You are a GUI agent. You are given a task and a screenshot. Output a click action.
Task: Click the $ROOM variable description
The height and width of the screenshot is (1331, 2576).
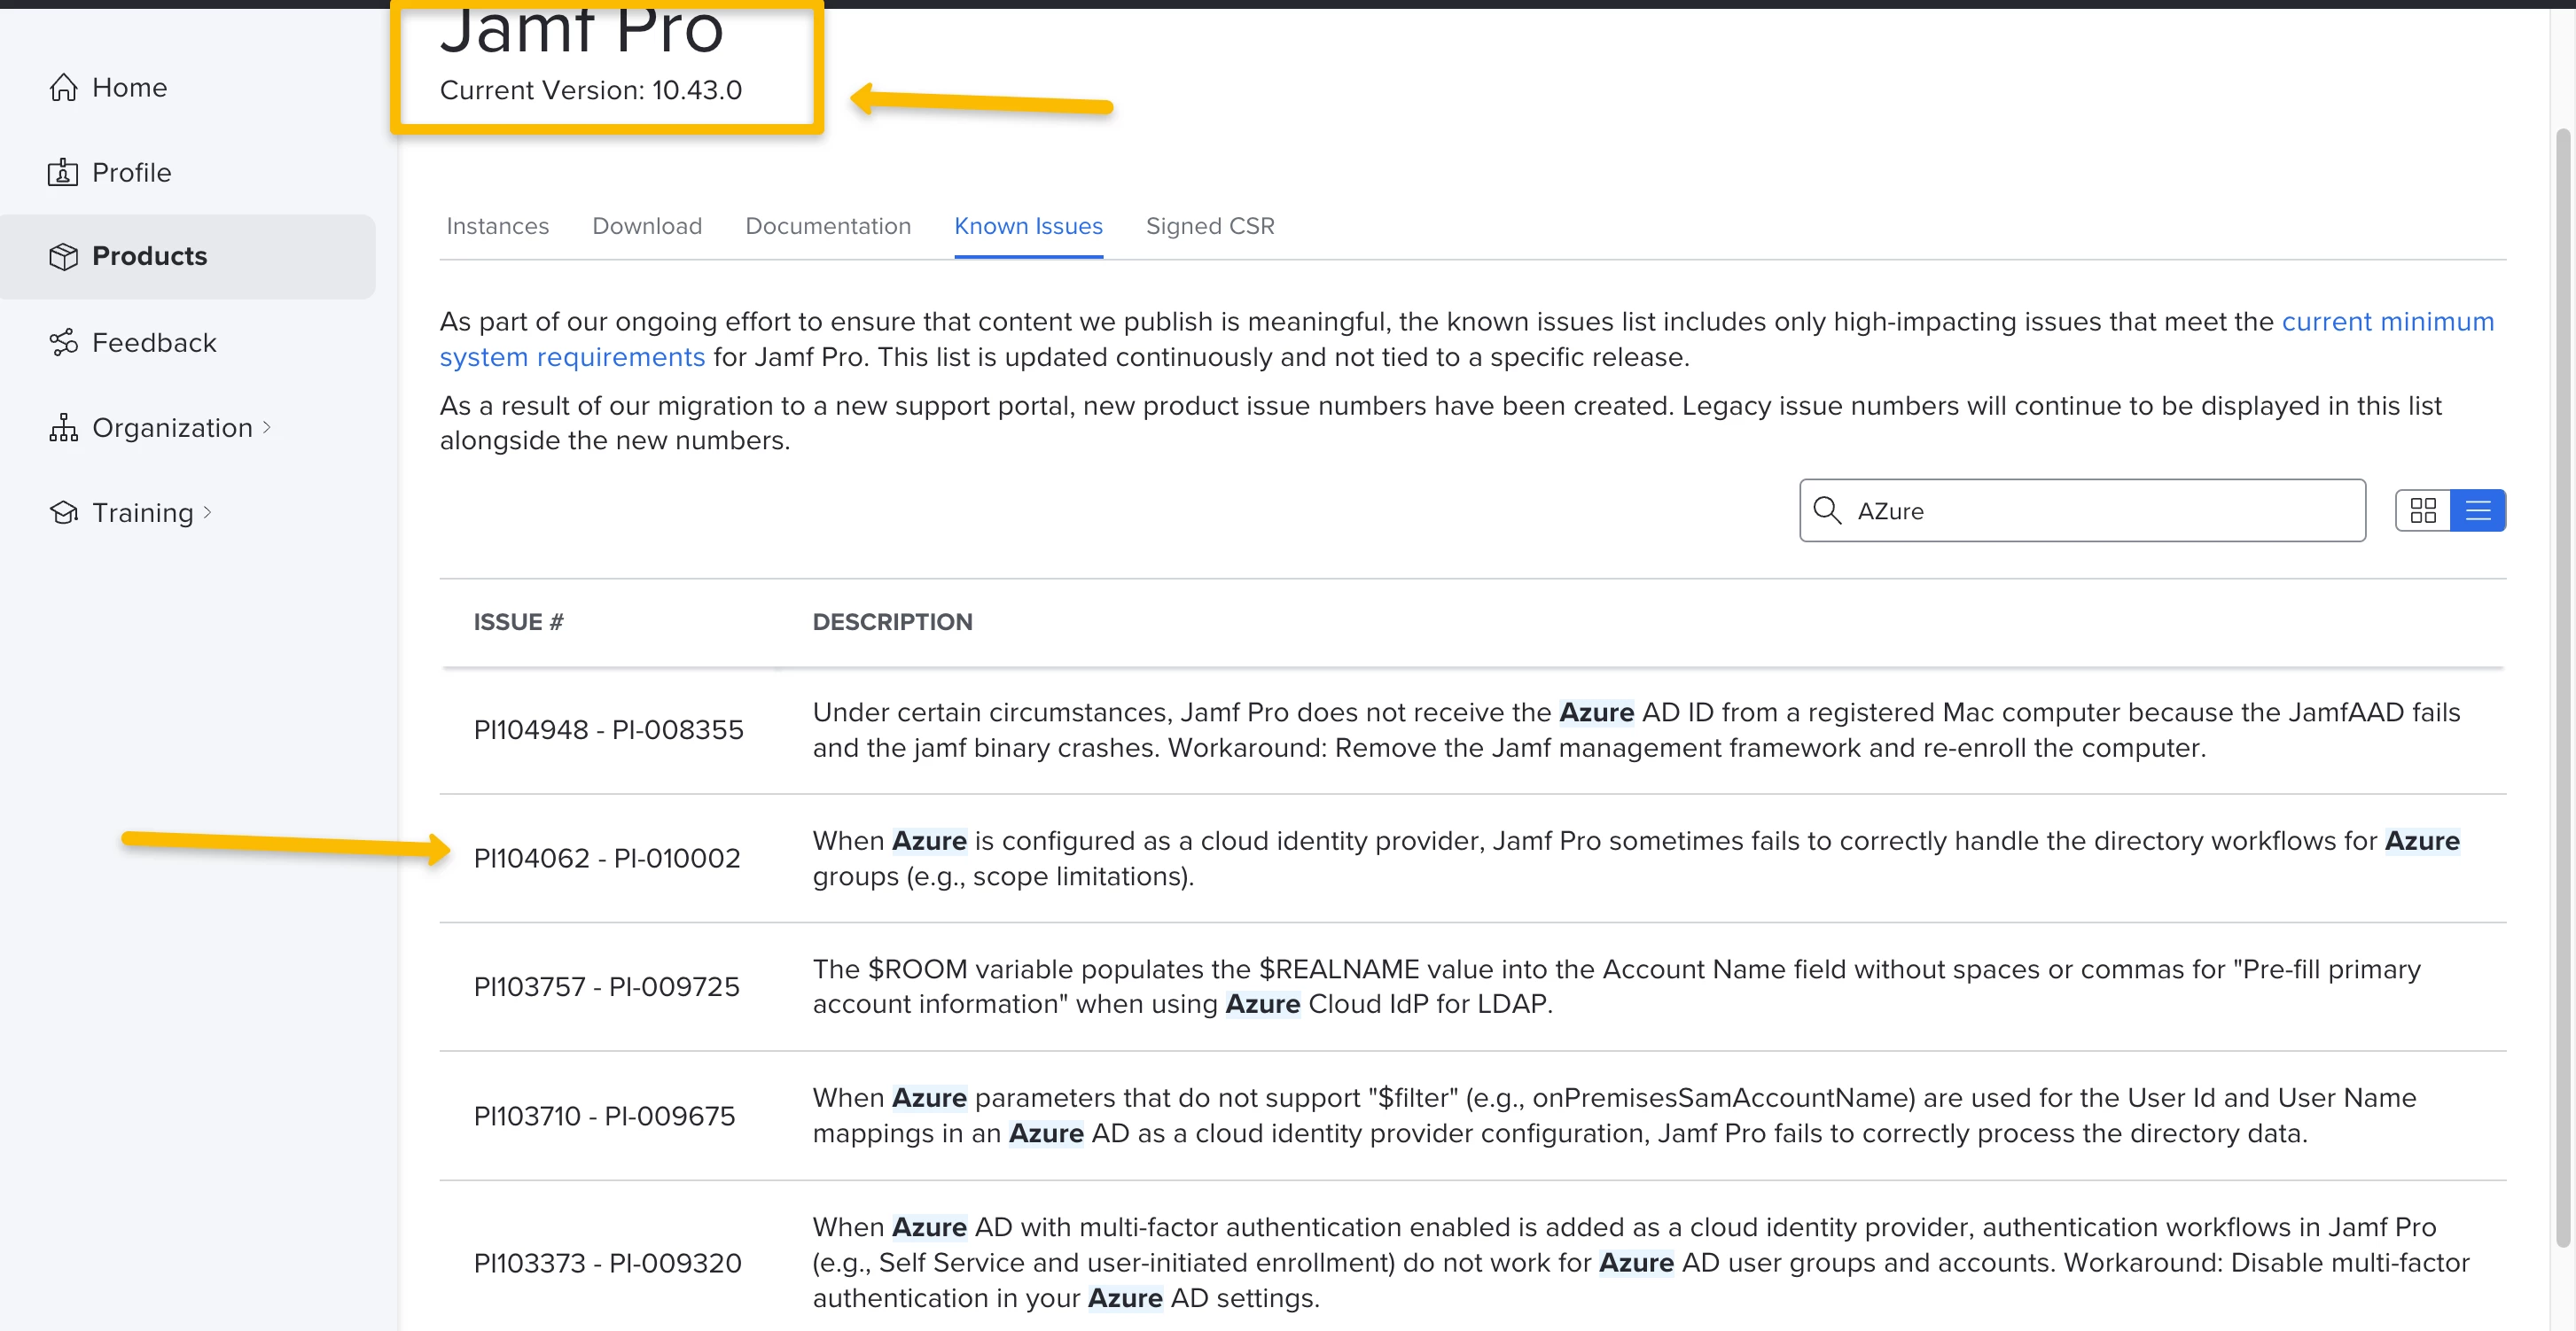1616,987
